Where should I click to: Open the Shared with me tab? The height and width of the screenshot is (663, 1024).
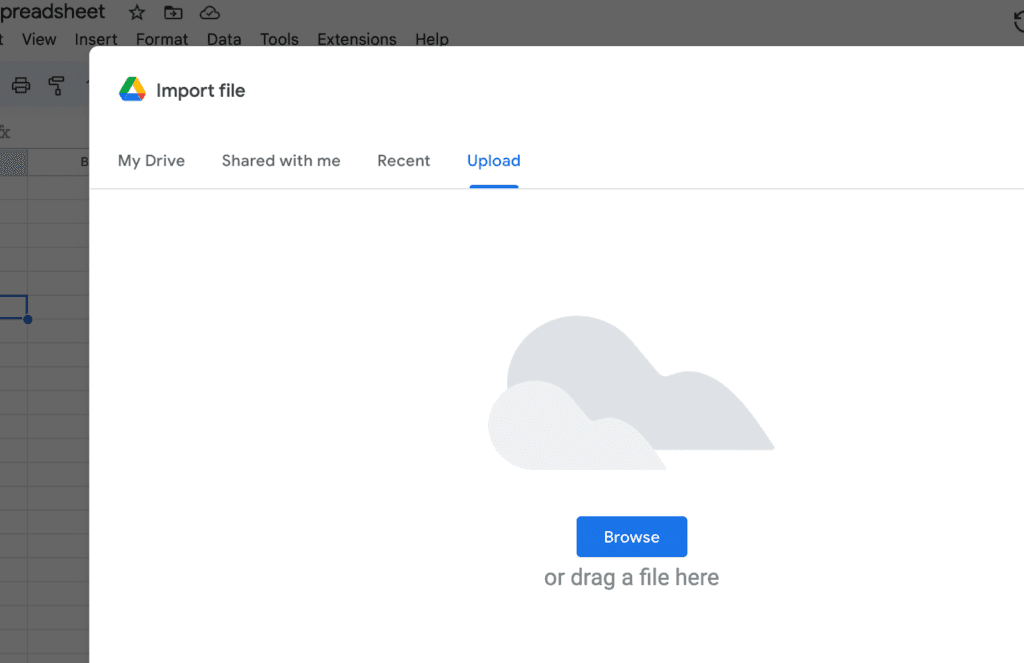pos(280,160)
